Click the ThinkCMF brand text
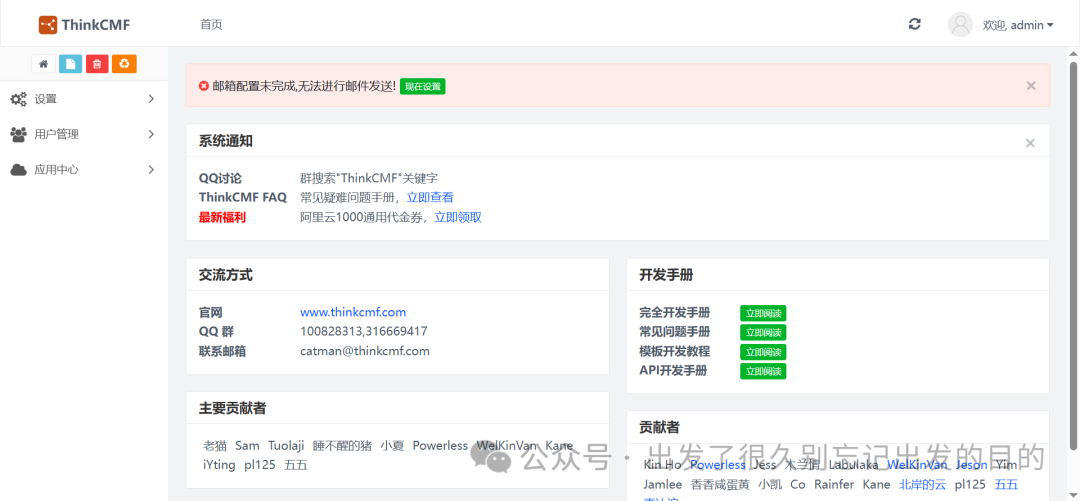The height and width of the screenshot is (501, 1080). pos(96,25)
